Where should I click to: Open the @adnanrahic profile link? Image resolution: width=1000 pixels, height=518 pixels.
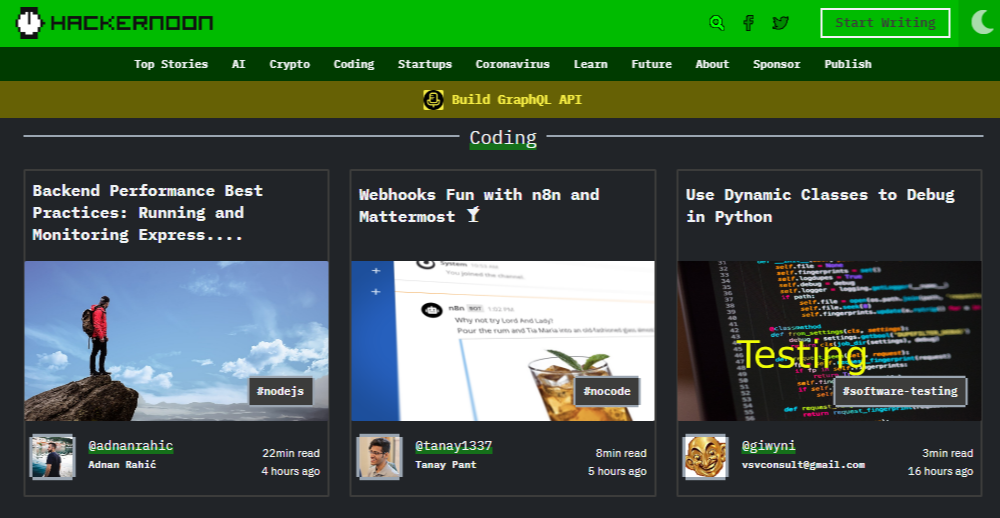click(131, 446)
